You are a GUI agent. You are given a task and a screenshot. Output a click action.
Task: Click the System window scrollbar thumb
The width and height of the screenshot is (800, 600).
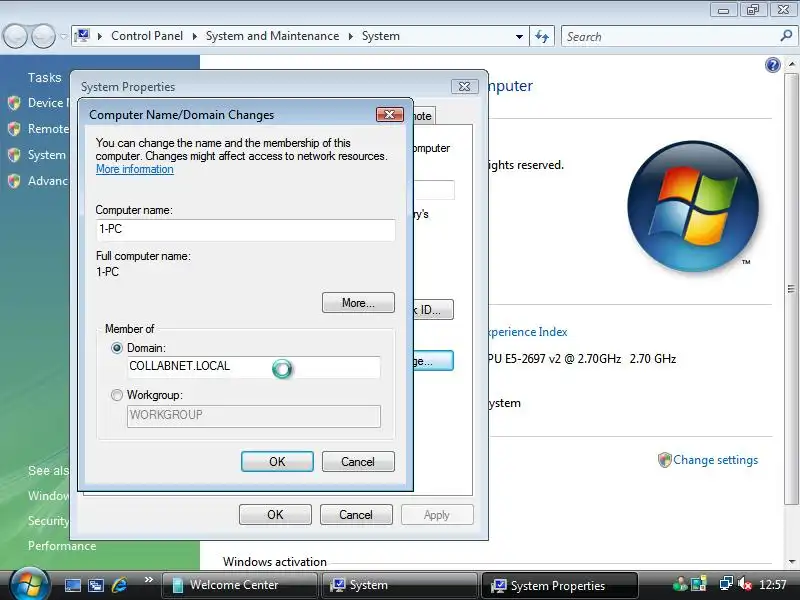tap(791, 288)
